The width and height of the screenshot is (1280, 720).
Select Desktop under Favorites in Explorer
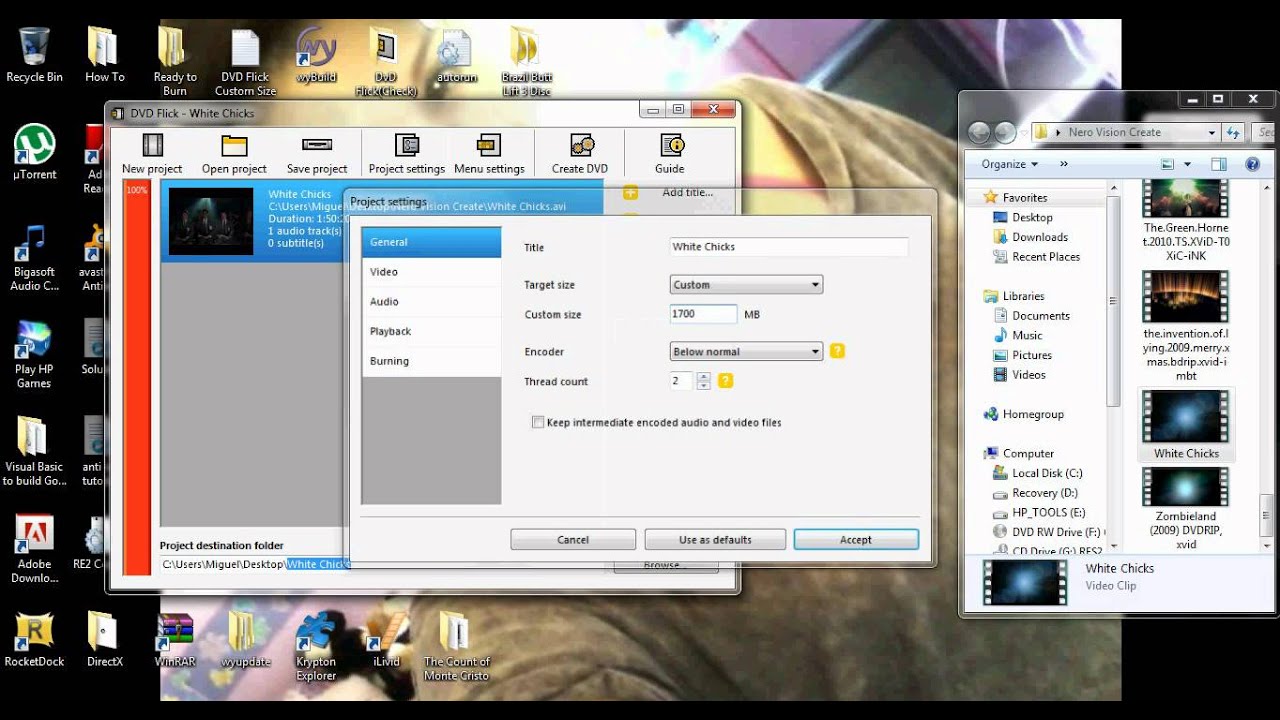(x=1032, y=217)
